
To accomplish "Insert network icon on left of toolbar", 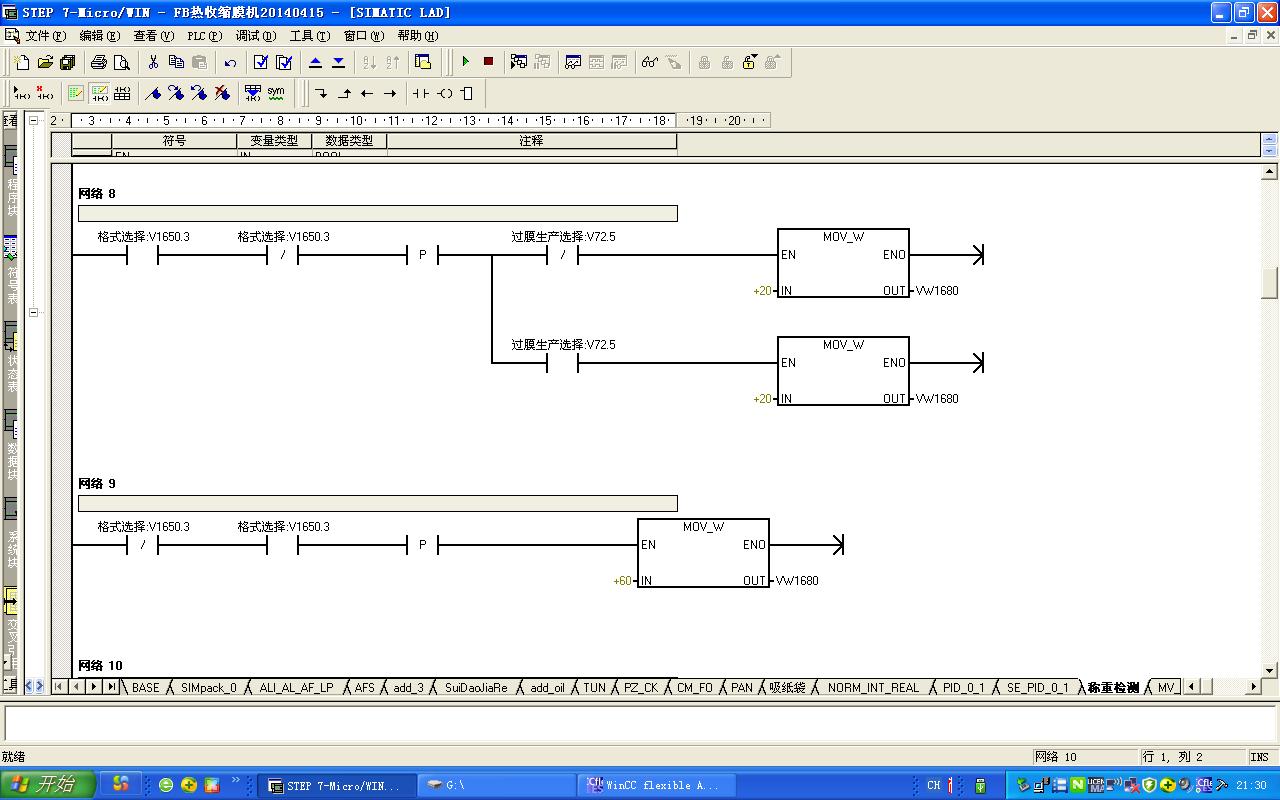I will coord(22,93).
